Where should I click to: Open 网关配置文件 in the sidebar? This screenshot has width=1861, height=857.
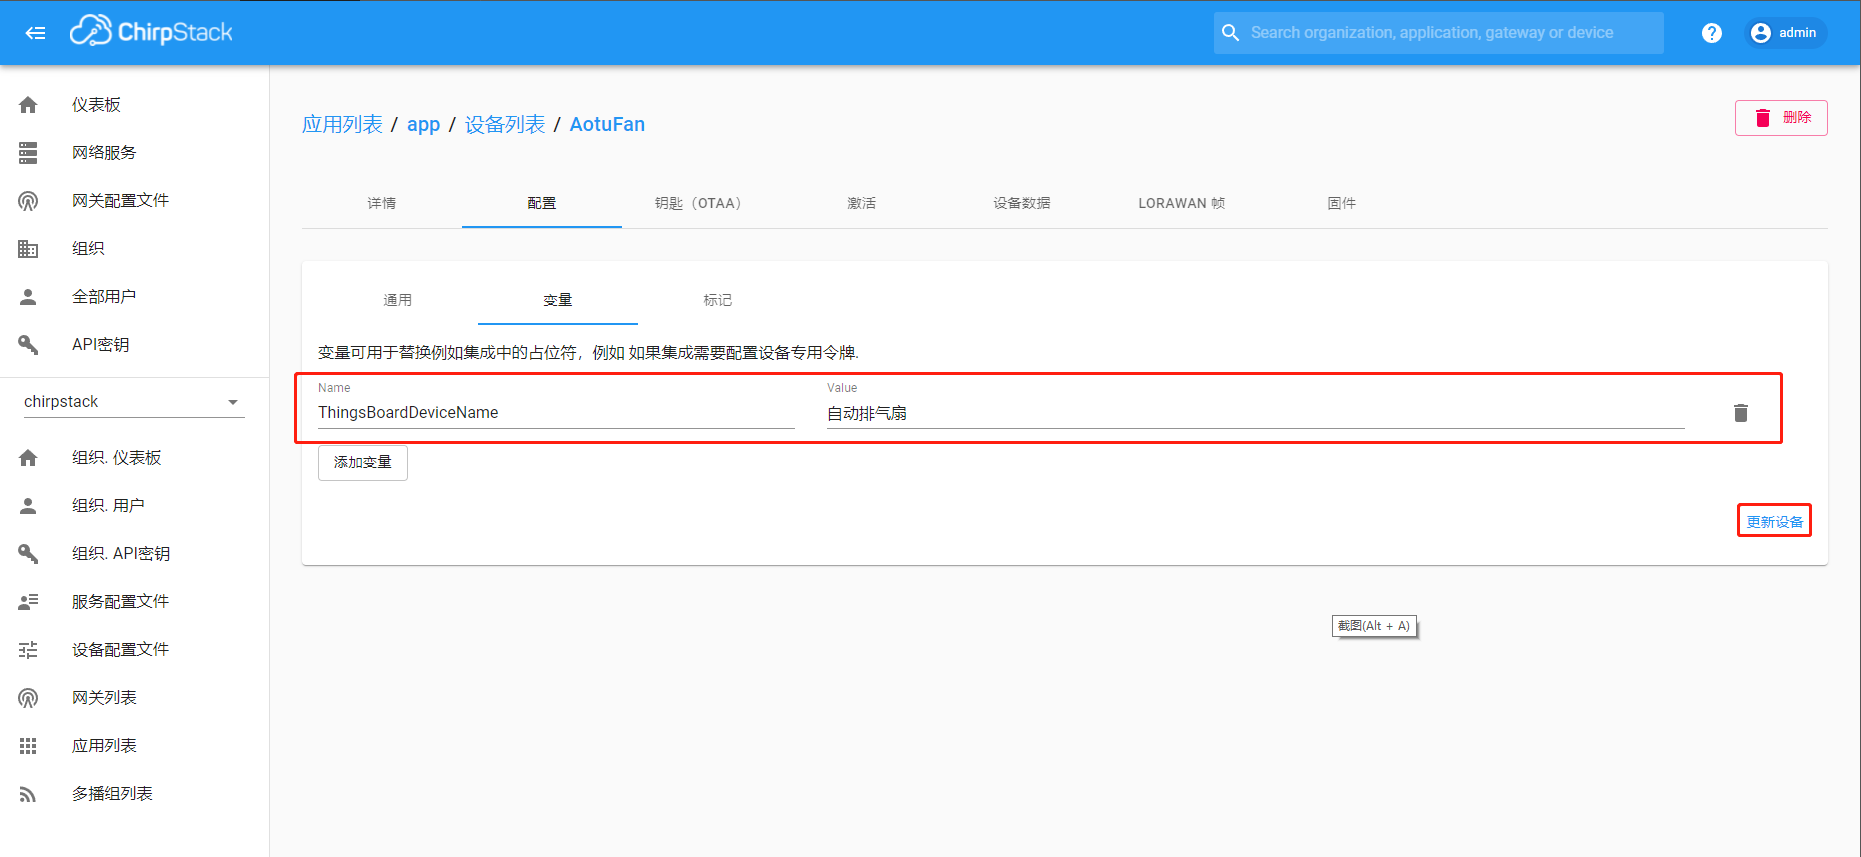(120, 201)
